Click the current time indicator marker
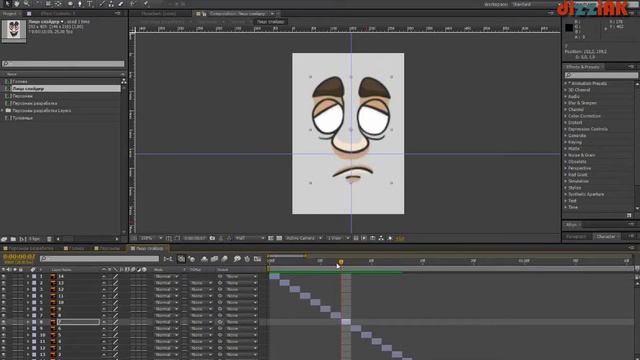Image resolution: width=640 pixels, height=360 pixels. click(x=341, y=262)
